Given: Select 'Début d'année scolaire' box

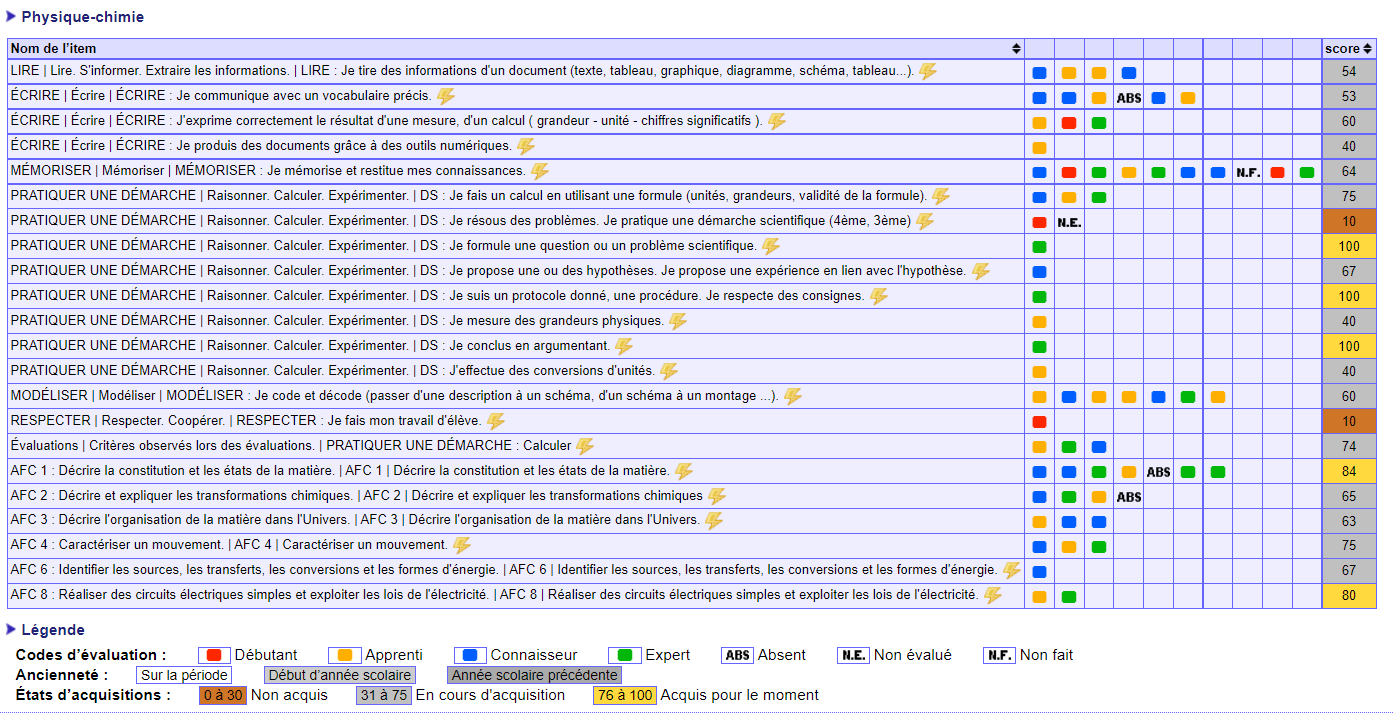Looking at the screenshot, I should pyautogui.click(x=340, y=675).
